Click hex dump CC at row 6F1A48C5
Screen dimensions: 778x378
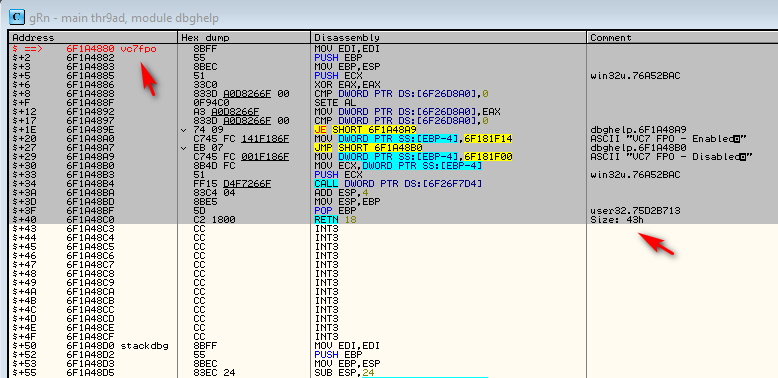coord(199,247)
